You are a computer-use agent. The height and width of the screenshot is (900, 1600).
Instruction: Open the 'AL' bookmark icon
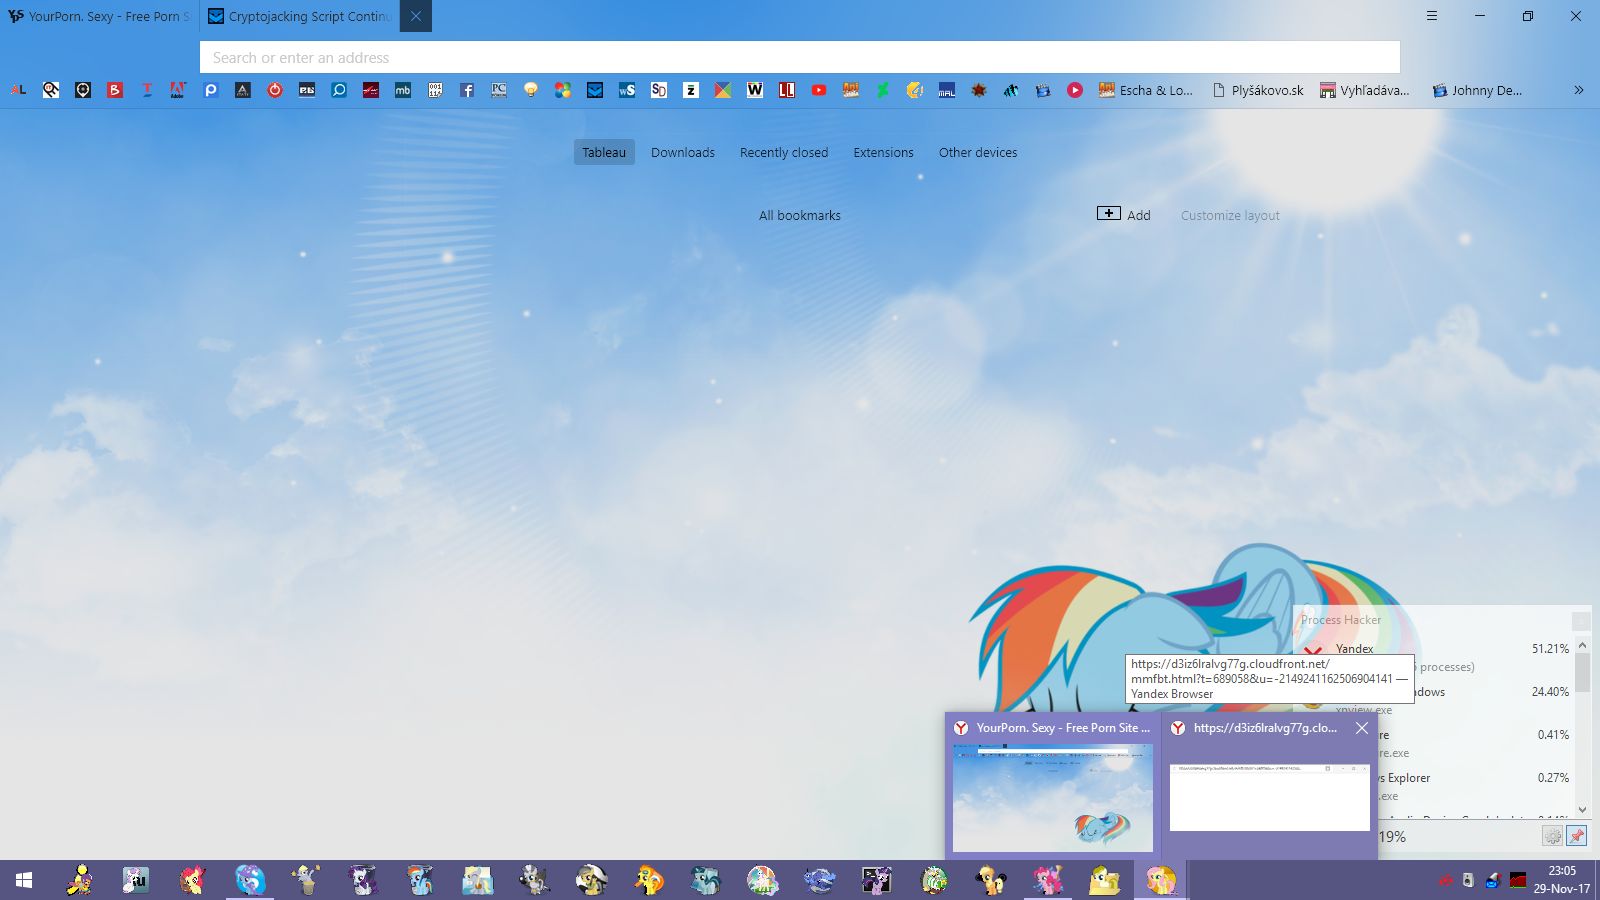coord(19,90)
